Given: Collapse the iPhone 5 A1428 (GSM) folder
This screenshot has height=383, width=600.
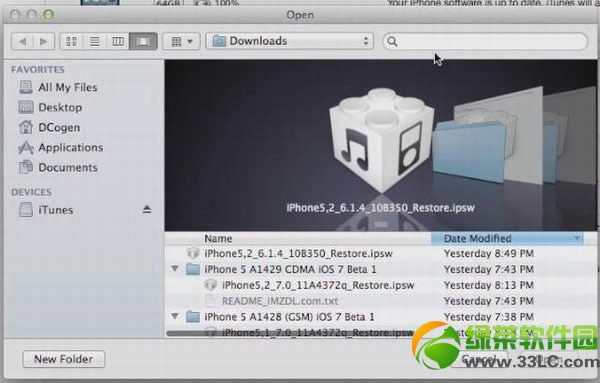Looking at the screenshot, I should point(175,316).
